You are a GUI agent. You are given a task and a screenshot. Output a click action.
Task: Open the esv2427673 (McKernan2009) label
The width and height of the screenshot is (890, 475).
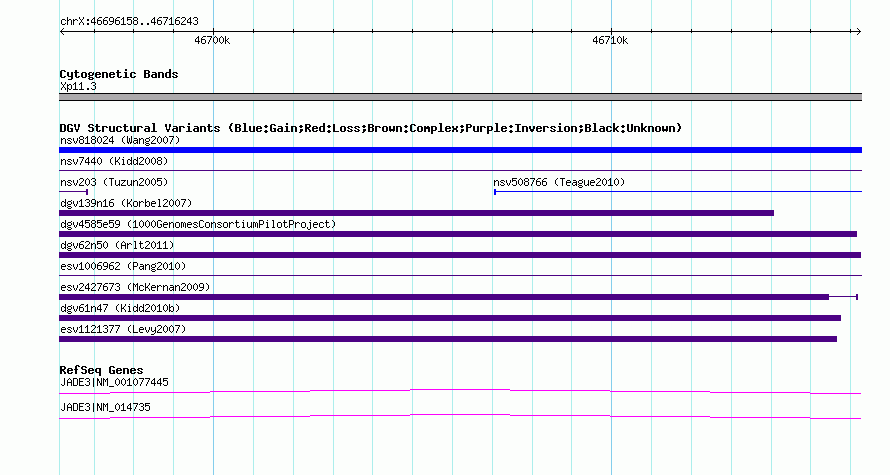pos(135,287)
